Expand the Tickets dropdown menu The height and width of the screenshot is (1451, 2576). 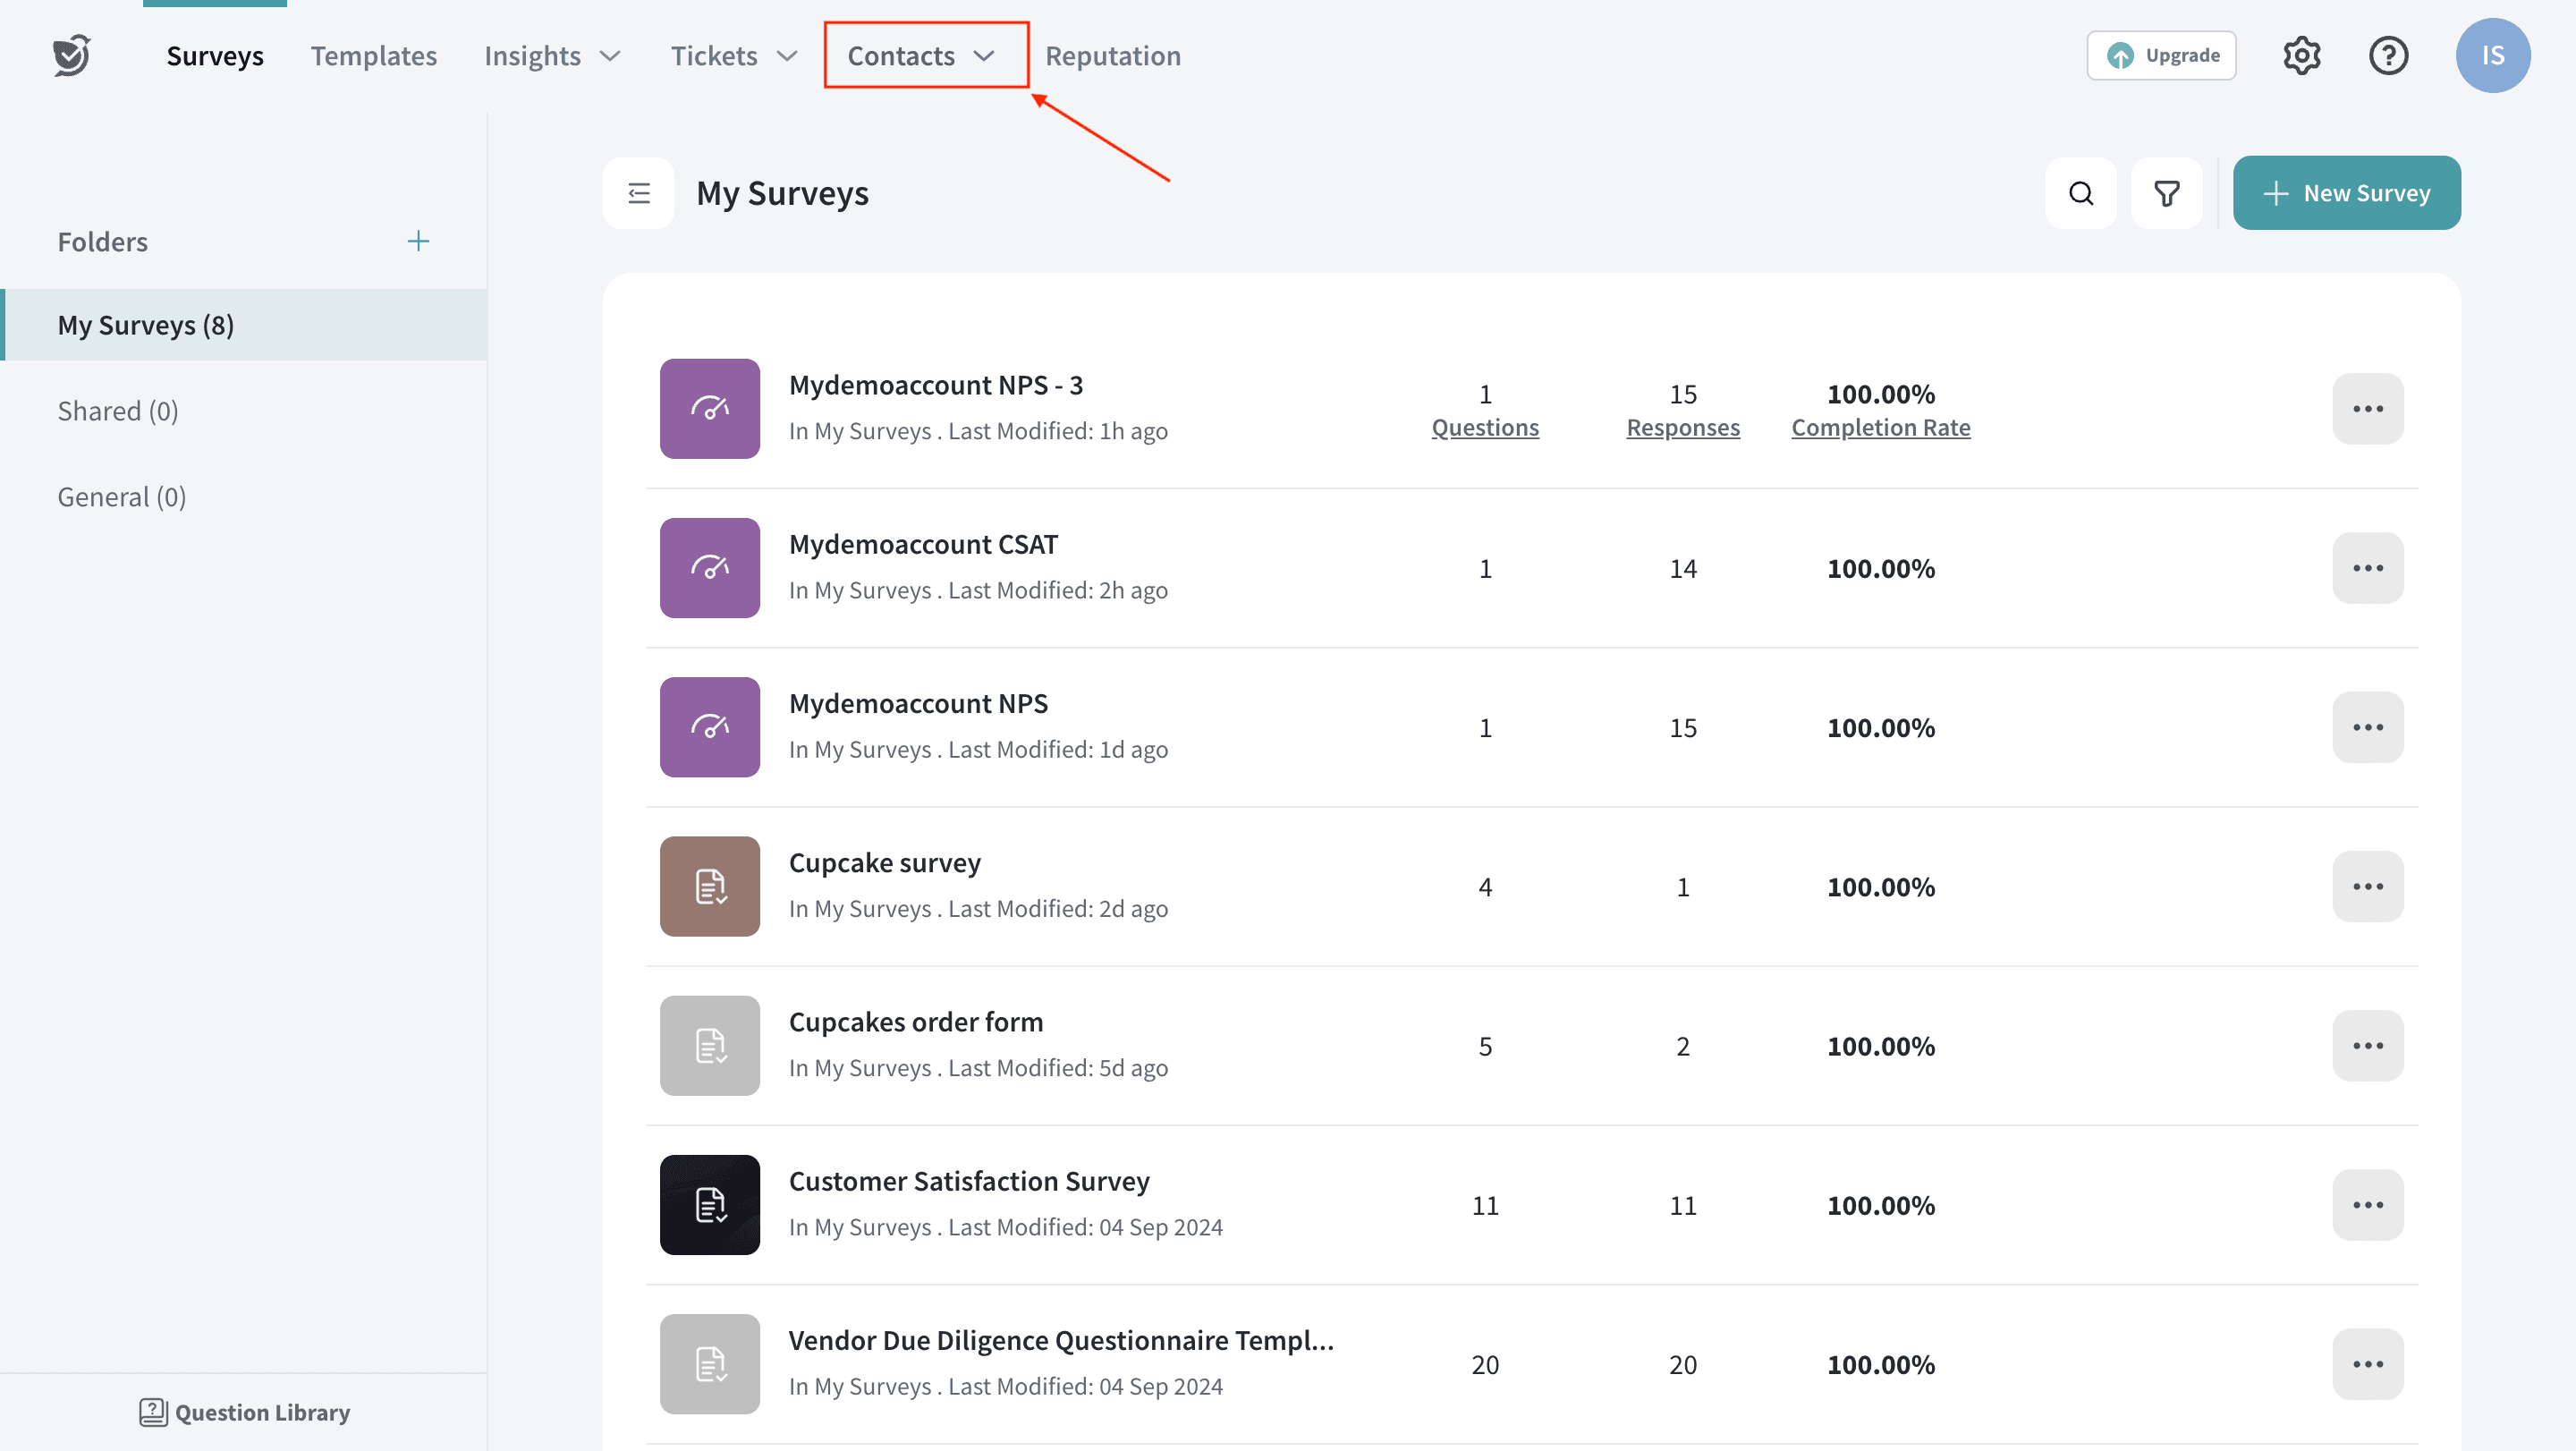pyautogui.click(x=733, y=56)
